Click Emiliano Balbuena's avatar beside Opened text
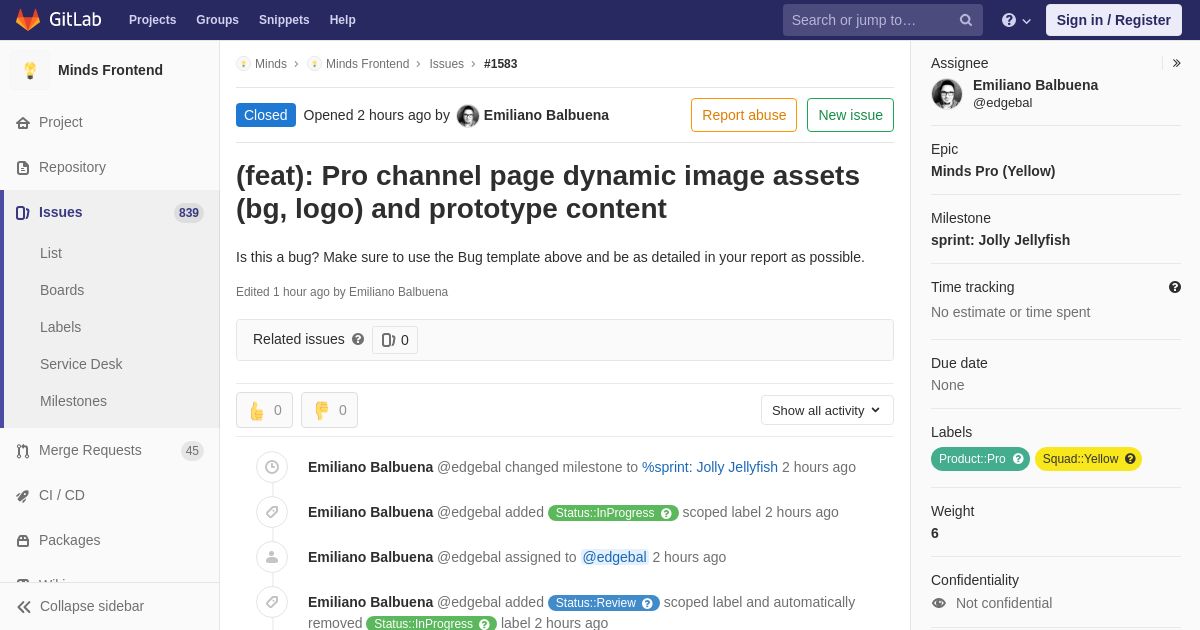The height and width of the screenshot is (630, 1200). click(x=468, y=116)
